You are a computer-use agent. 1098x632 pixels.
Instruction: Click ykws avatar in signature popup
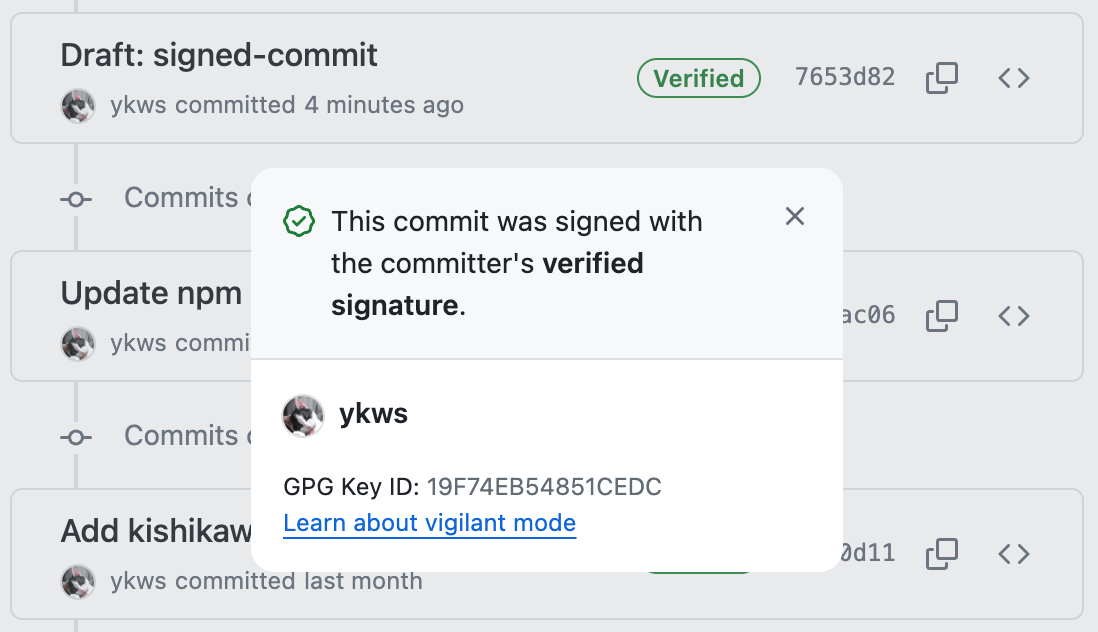(303, 415)
